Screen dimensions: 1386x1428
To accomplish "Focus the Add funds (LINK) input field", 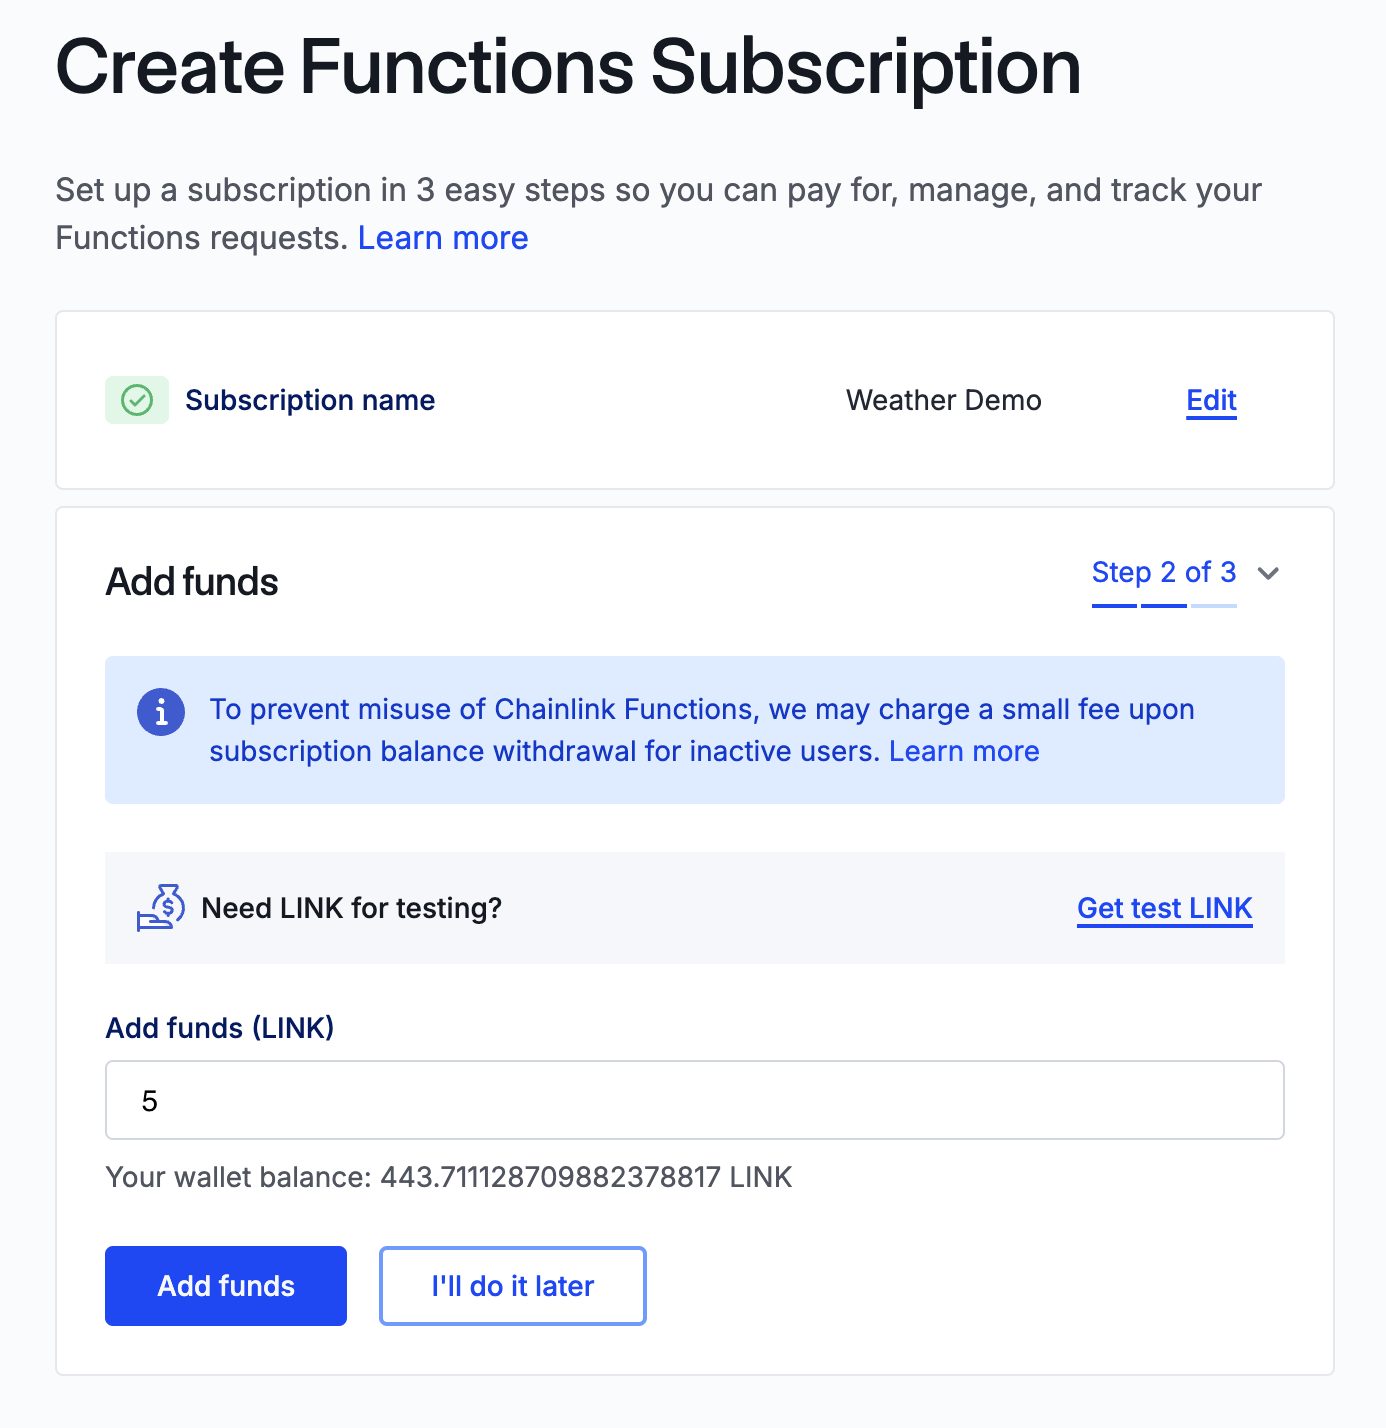I will click(x=694, y=1100).
